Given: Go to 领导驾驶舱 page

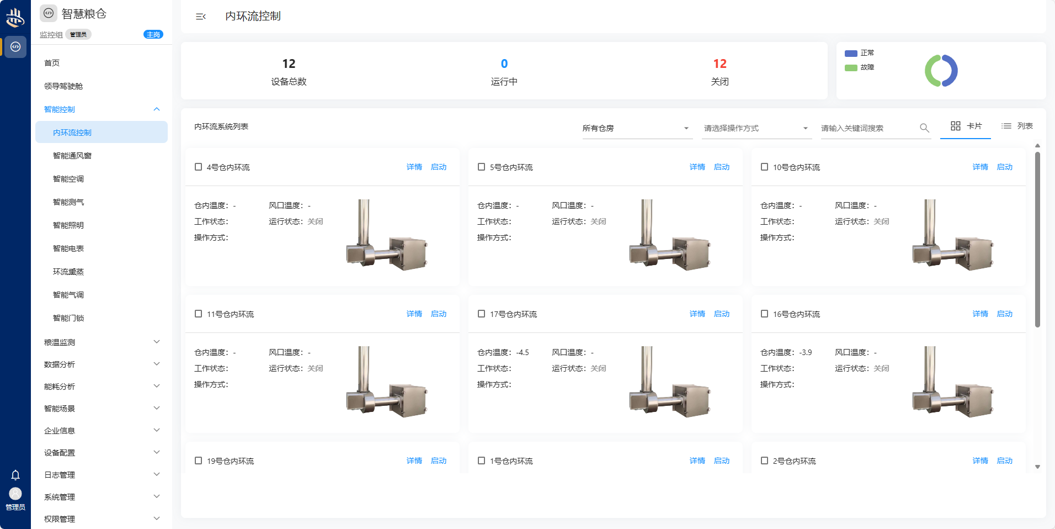Looking at the screenshot, I should click(63, 86).
